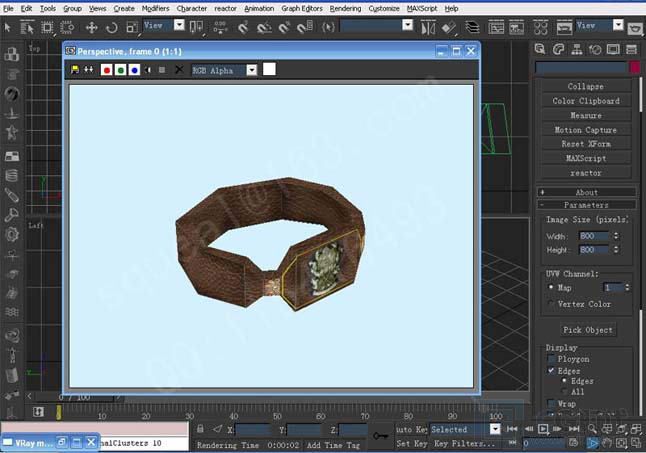Screen dimensions: 646x453
Task: Click Quick Render teapot icon
Action: [x=635, y=28]
